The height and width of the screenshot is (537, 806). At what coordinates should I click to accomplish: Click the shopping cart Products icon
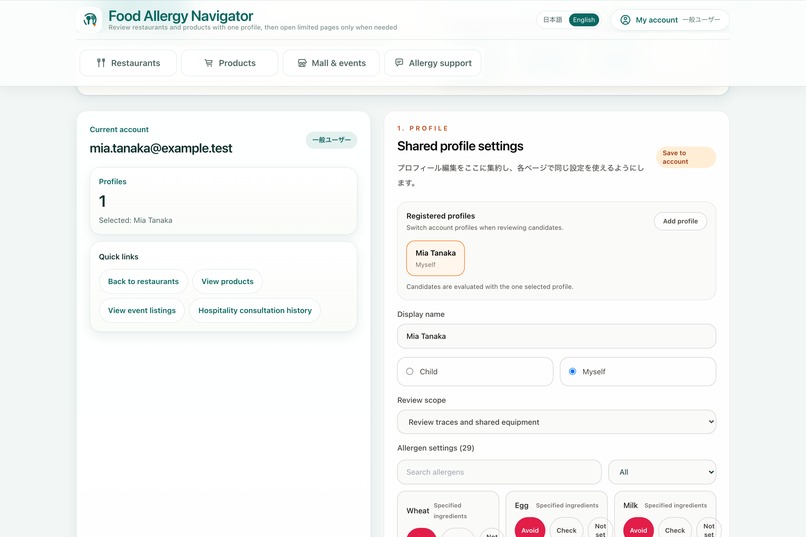point(208,63)
